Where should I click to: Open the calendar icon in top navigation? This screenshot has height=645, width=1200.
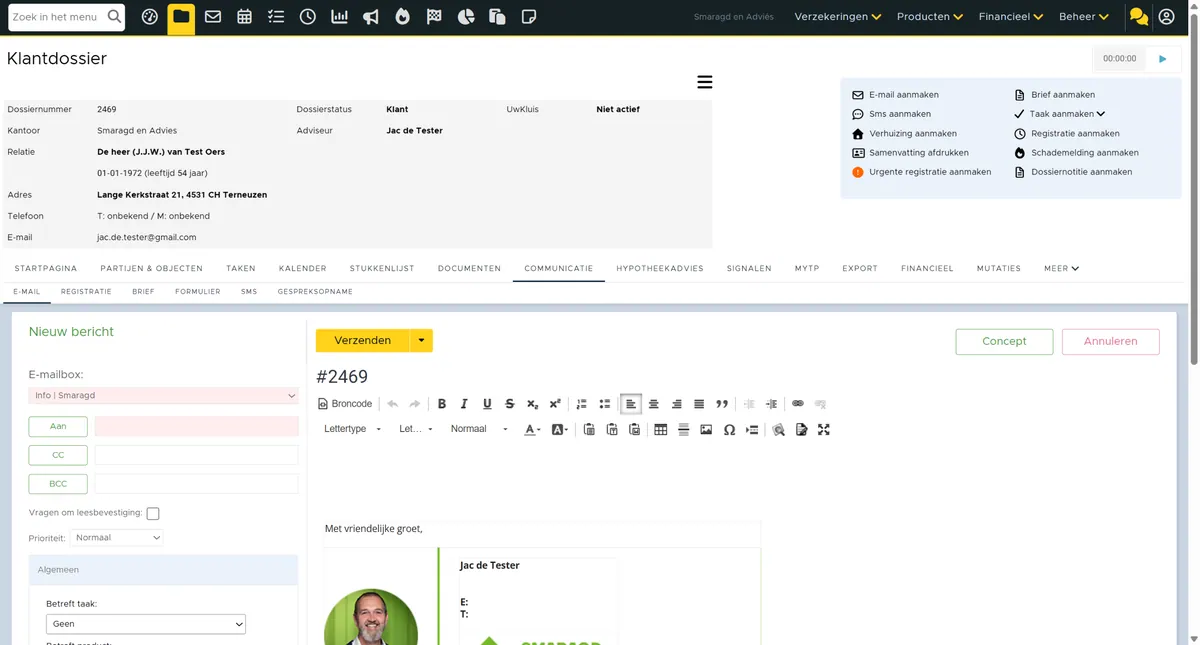point(245,17)
